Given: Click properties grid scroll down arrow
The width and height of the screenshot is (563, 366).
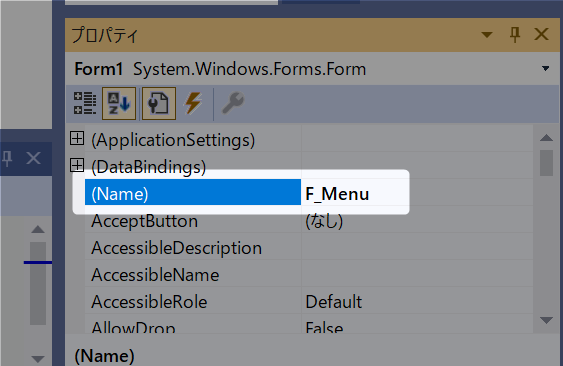Looking at the screenshot, I should (x=546, y=320).
